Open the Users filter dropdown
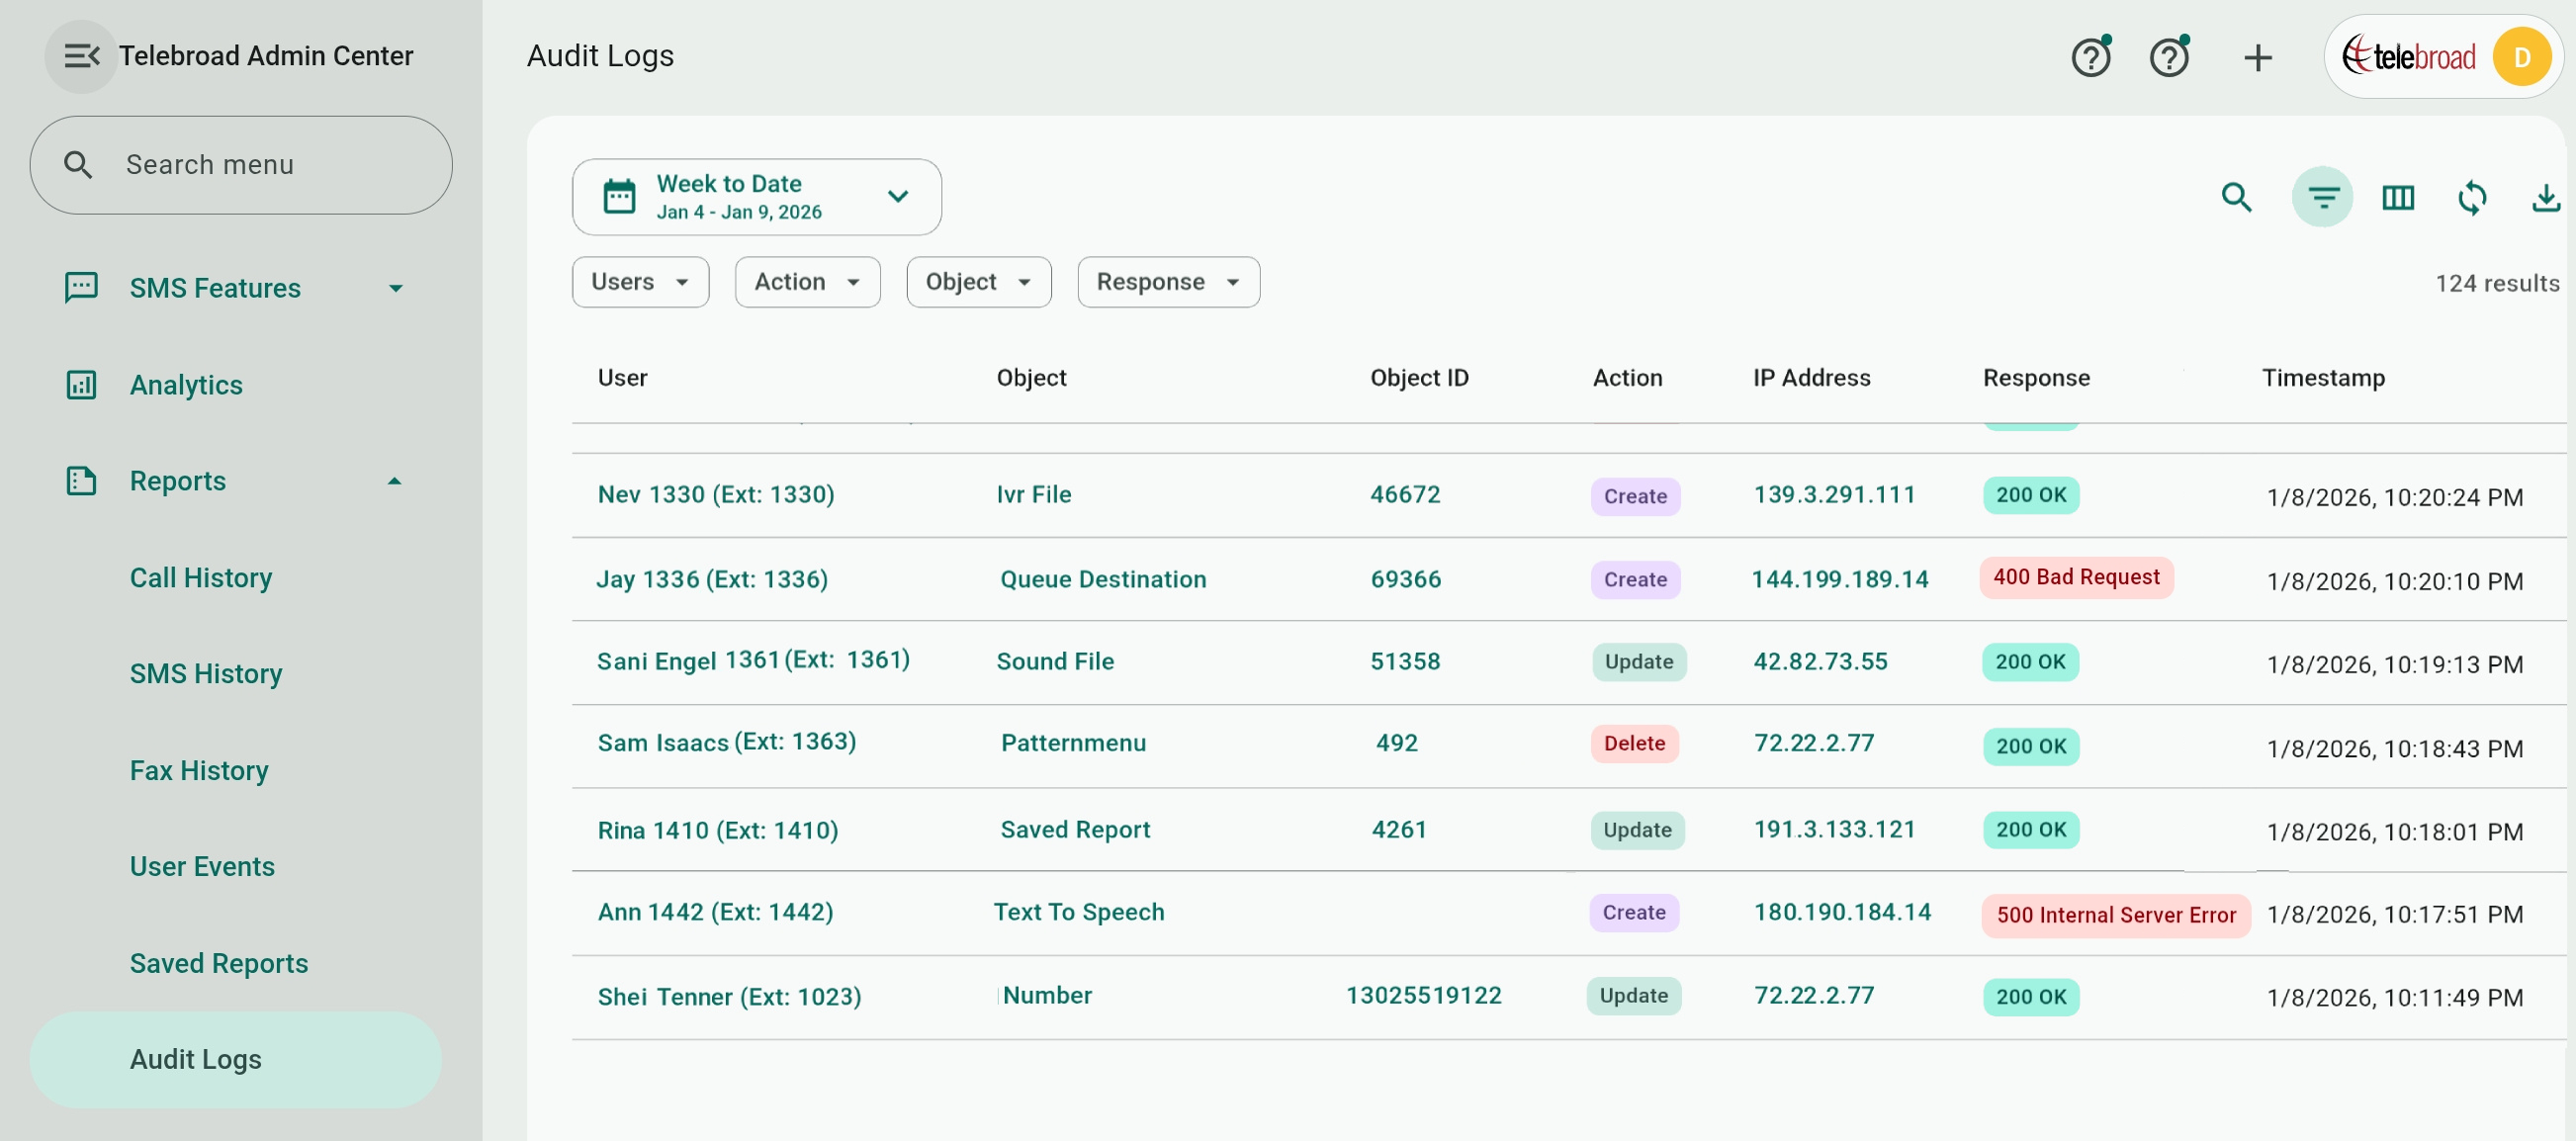 [x=640, y=282]
